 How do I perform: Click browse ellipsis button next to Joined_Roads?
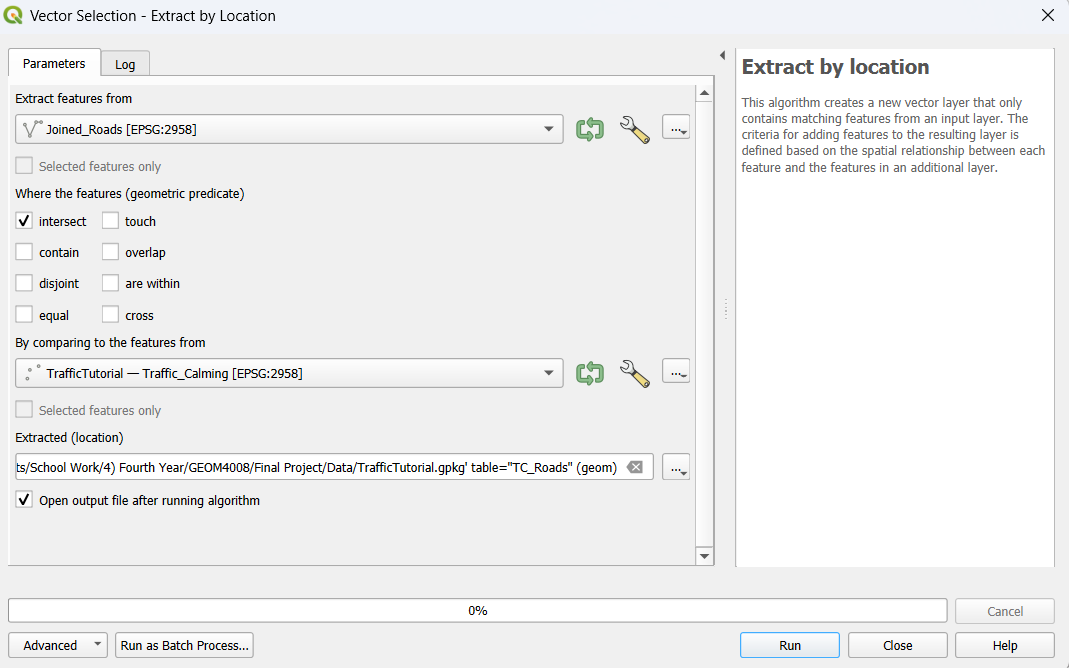click(676, 128)
